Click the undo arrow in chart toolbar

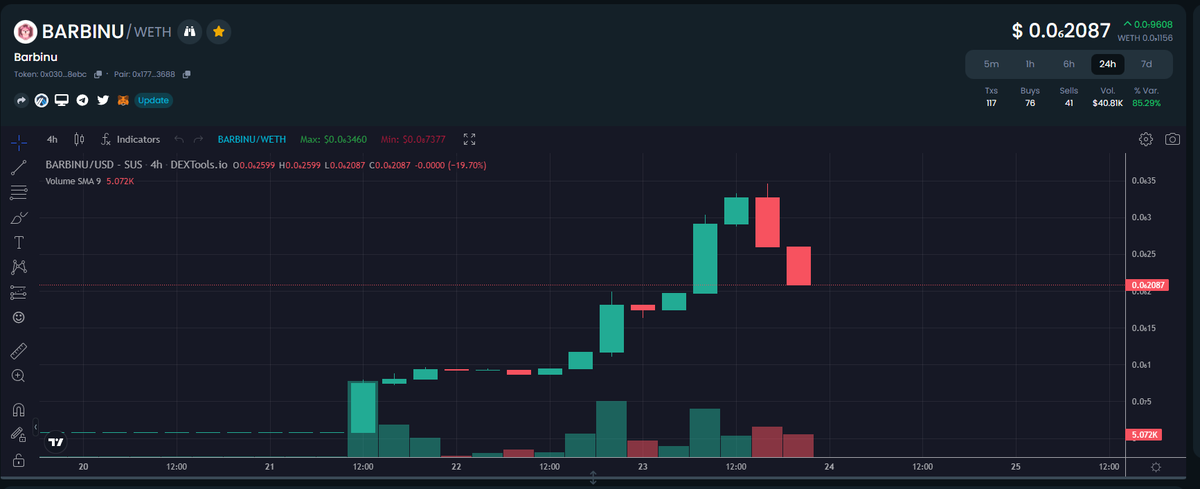pos(180,140)
